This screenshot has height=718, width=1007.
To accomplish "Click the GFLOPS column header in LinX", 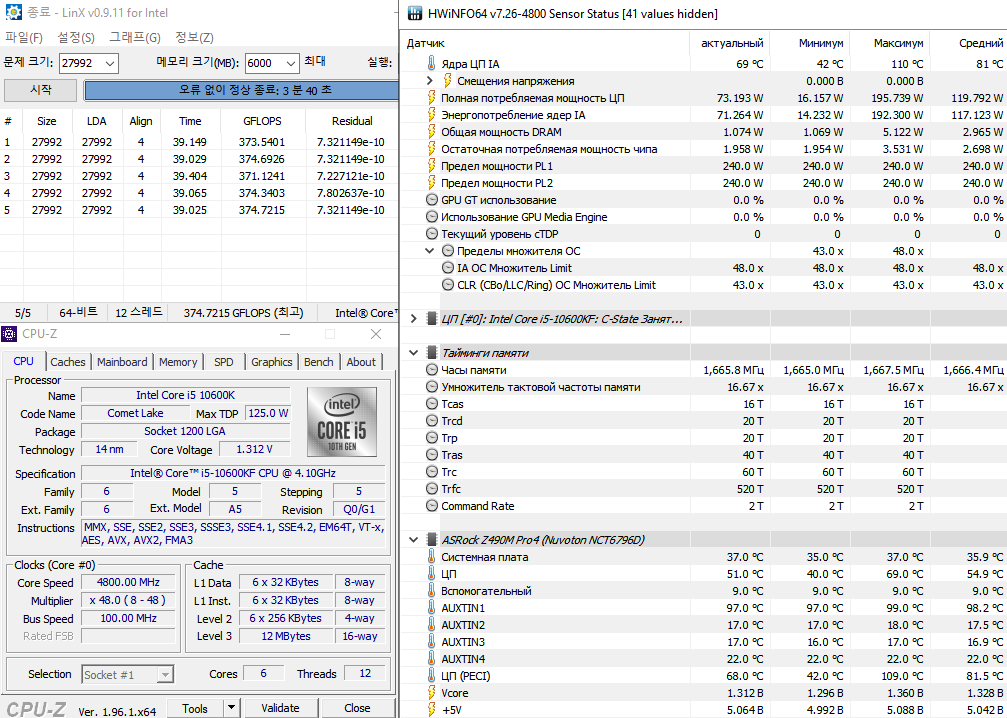I will click(x=262, y=121).
